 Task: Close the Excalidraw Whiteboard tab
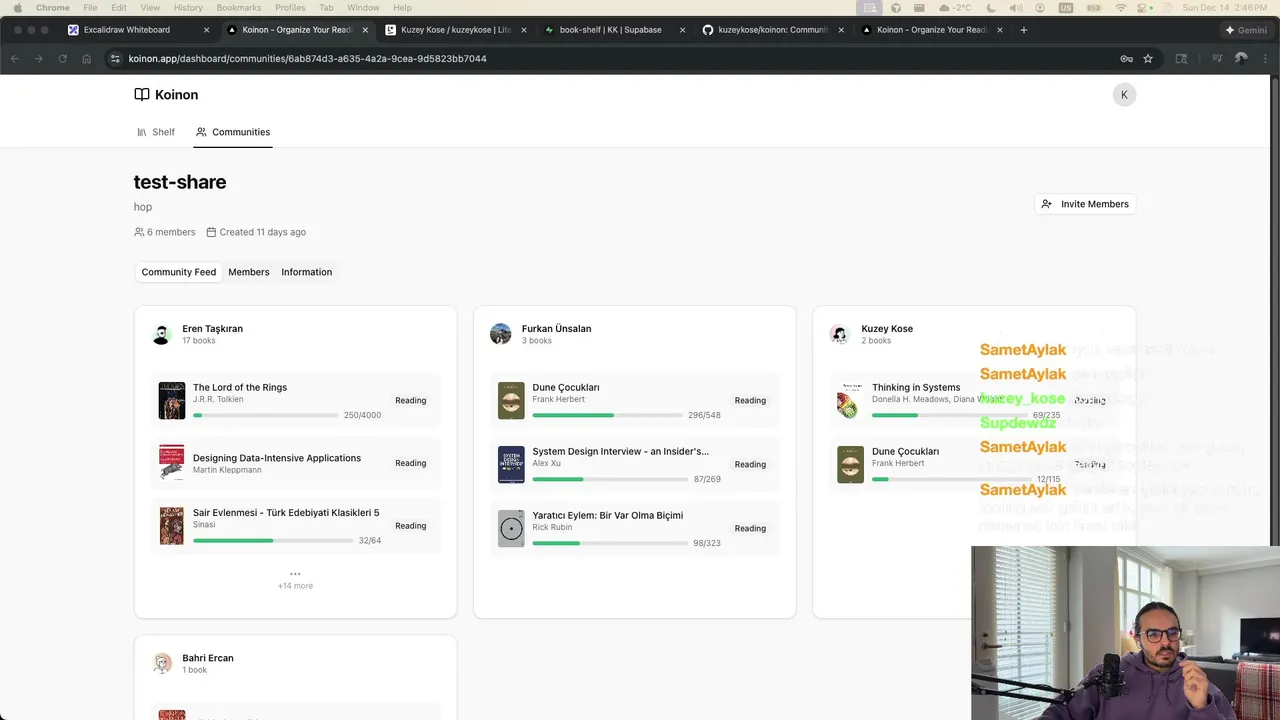click(206, 30)
